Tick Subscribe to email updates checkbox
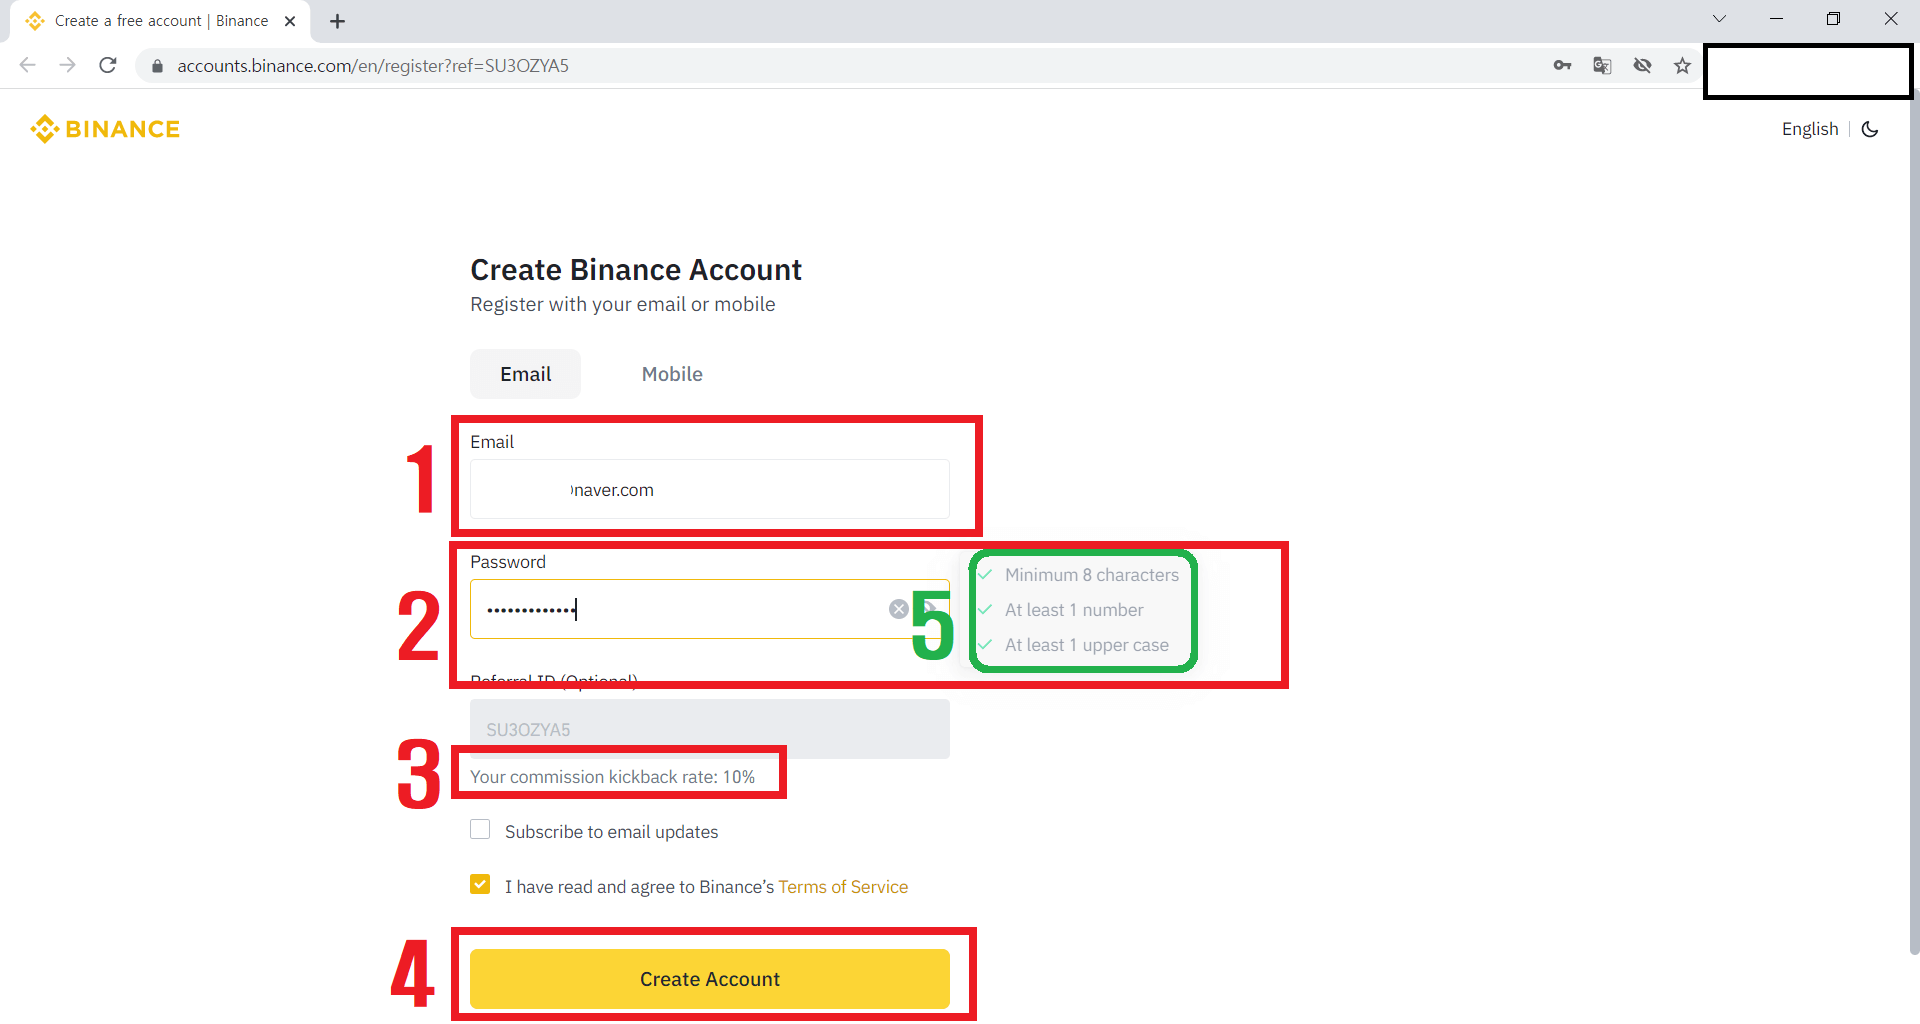 [x=480, y=830]
